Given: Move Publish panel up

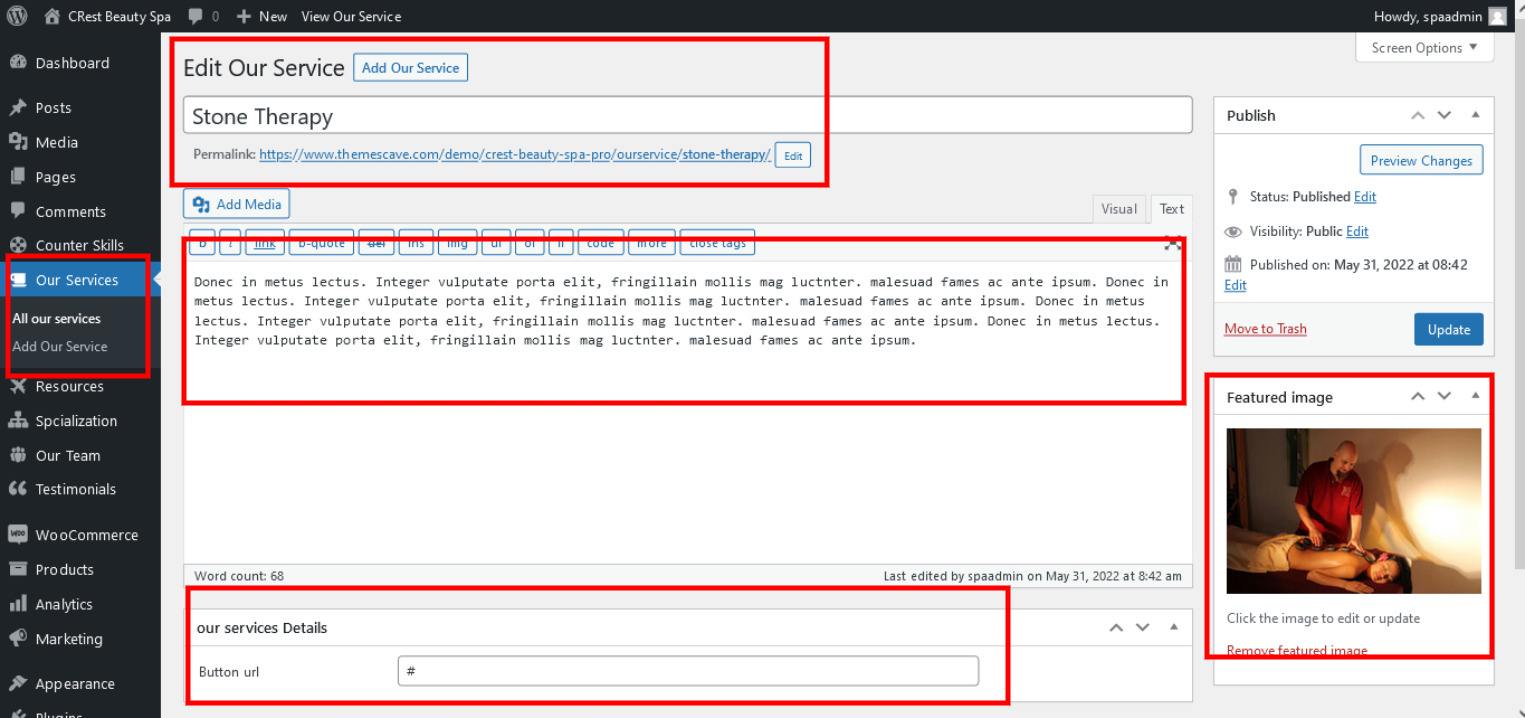Looking at the screenshot, I should click(1418, 115).
